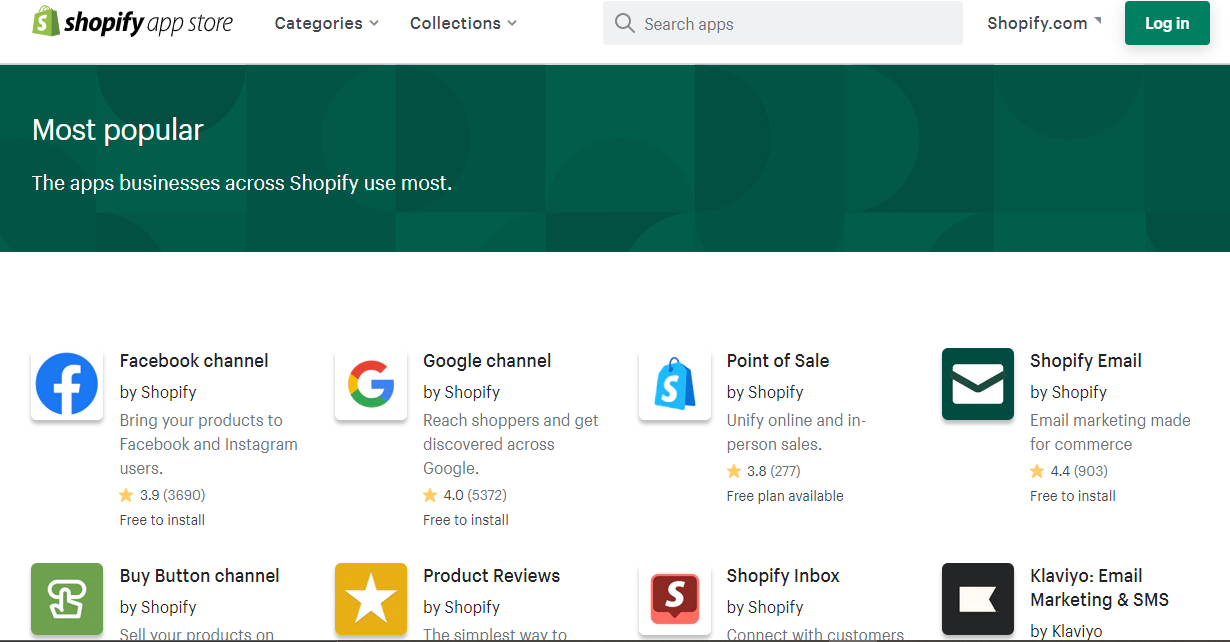Click the Log in button
This screenshot has height=642, width=1230.
pos(1167,23)
